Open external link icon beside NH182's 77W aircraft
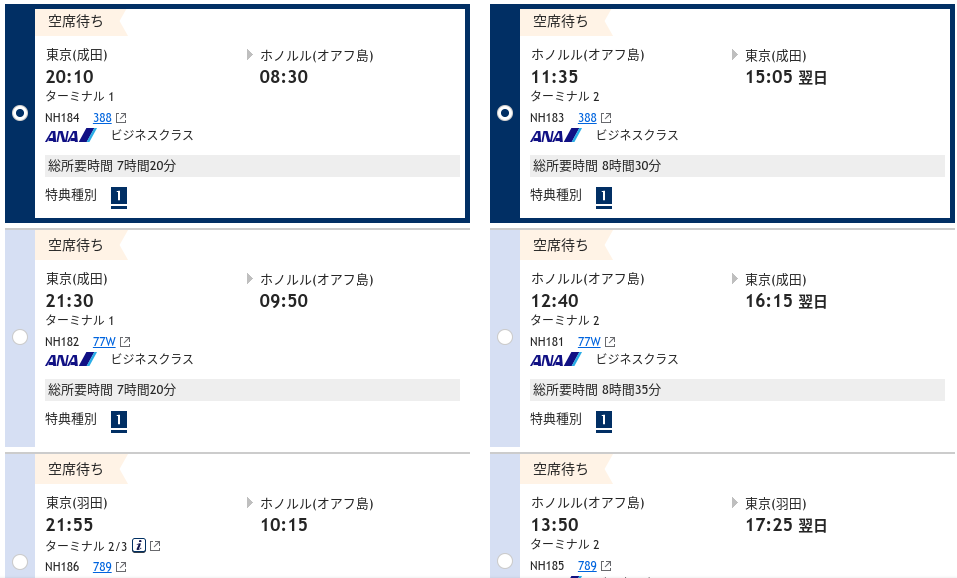The width and height of the screenshot is (957, 578). click(x=125, y=342)
